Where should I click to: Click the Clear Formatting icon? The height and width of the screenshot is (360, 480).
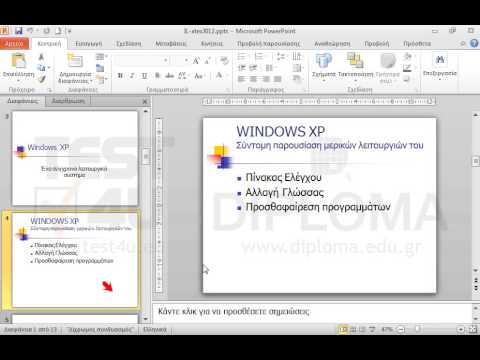click(224, 61)
